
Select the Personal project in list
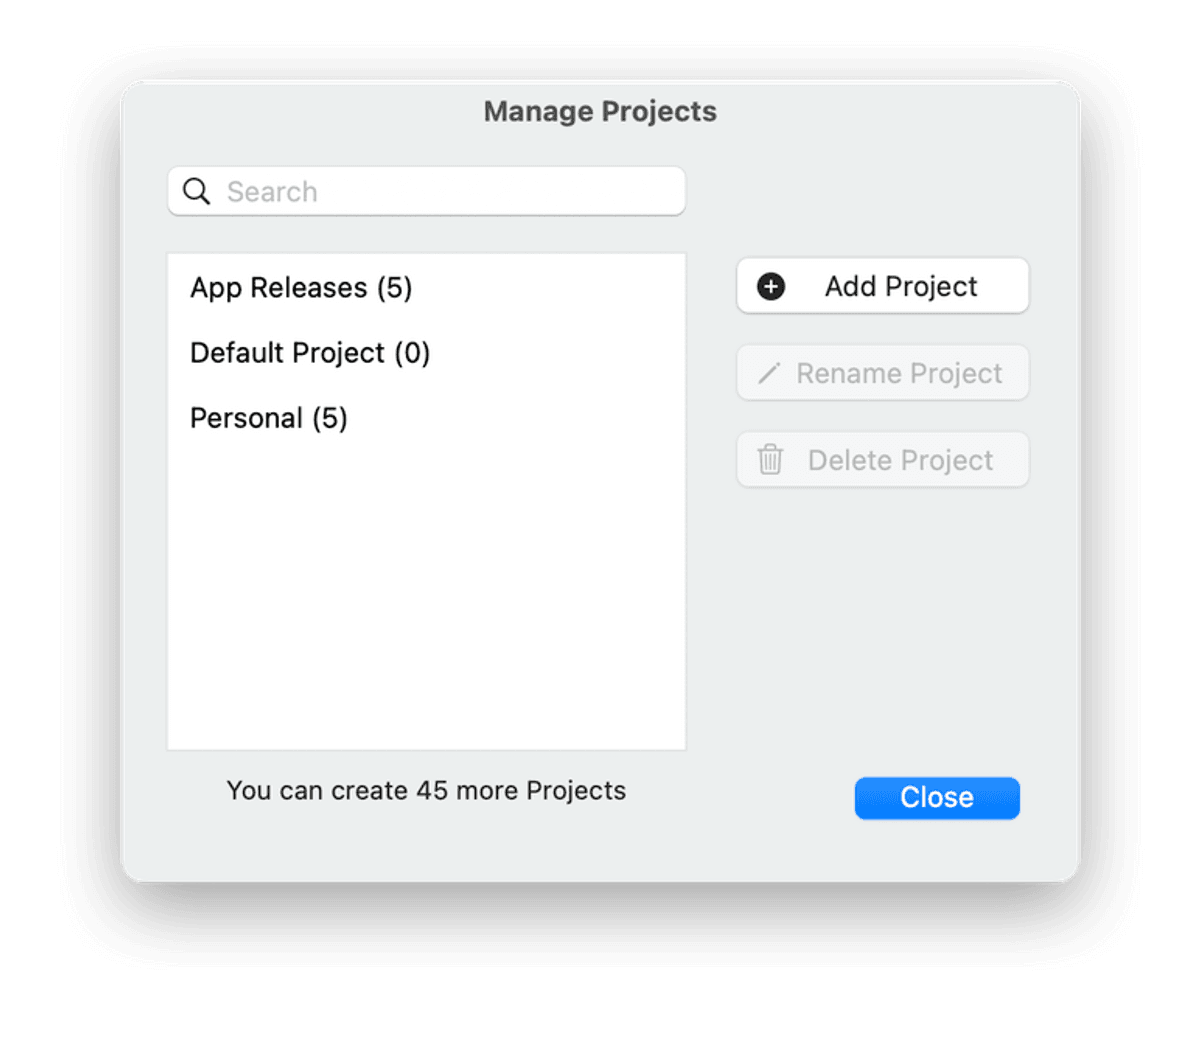point(246,418)
